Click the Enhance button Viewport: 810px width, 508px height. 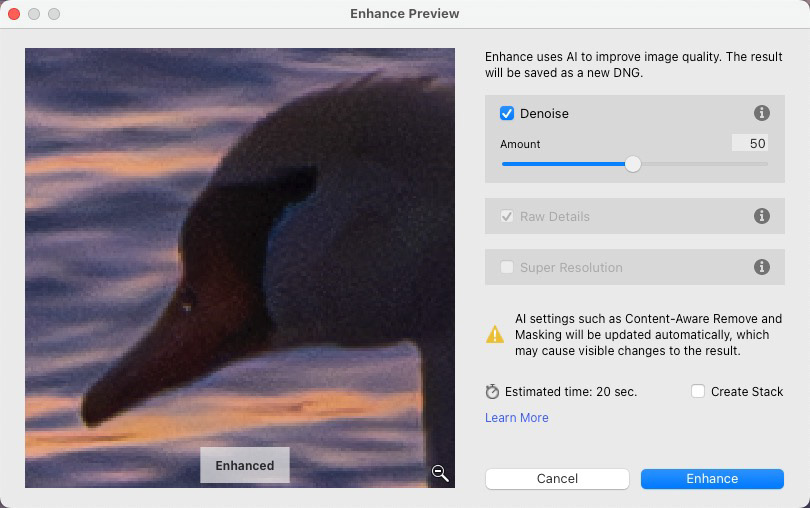tap(712, 479)
